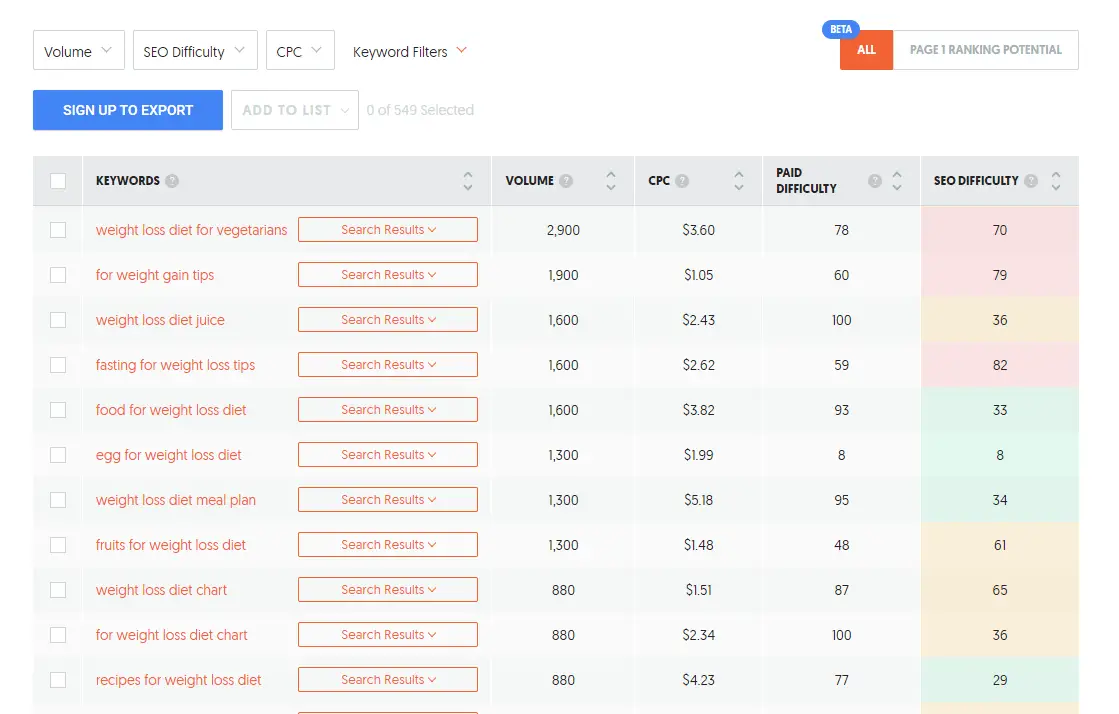Open help icon next to Keywords header
This screenshot has width=1119, height=714.
pos(172,181)
